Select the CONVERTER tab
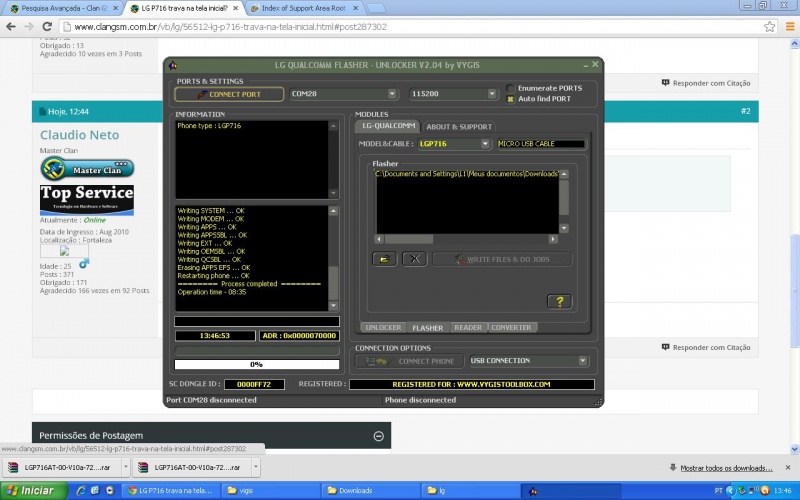 [x=511, y=328]
